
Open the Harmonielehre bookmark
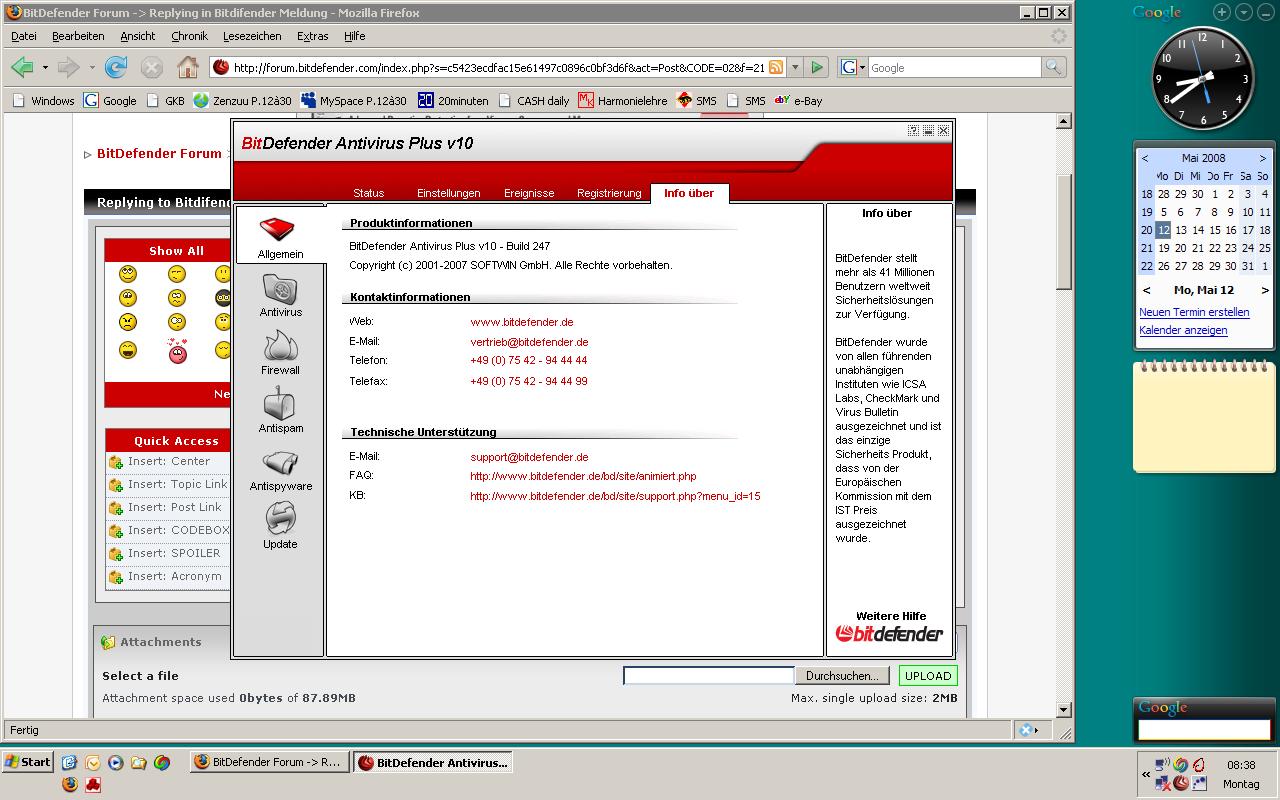(622, 100)
